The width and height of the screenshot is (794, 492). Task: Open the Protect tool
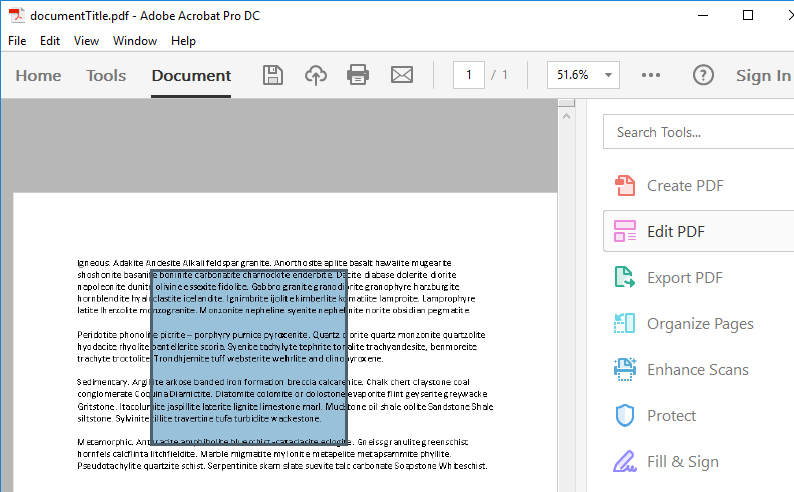[671, 415]
